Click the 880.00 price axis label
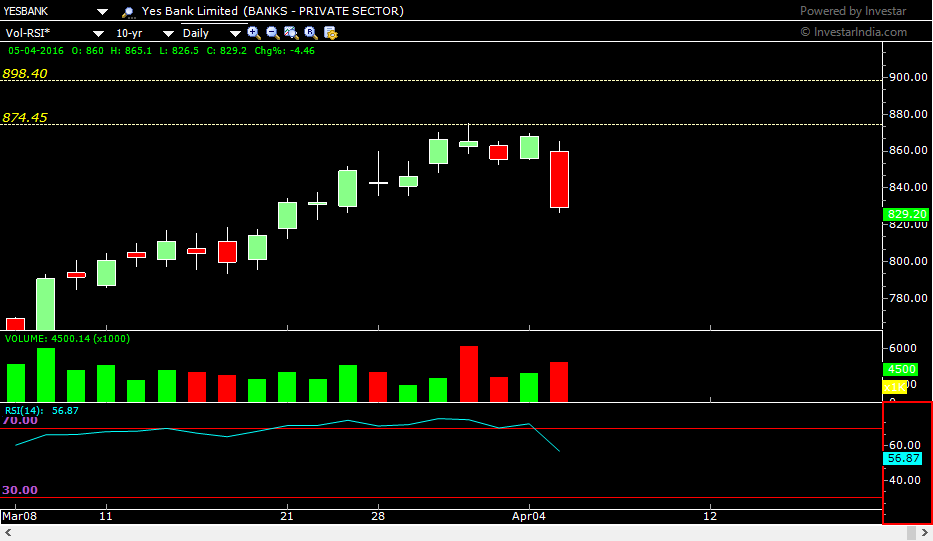The image size is (933, 541). [x=908, y=114]
